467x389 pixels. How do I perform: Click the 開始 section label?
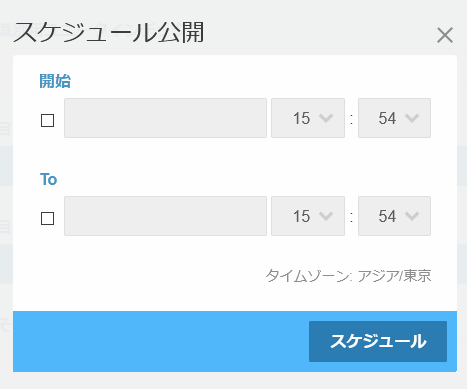coord(55,81)
